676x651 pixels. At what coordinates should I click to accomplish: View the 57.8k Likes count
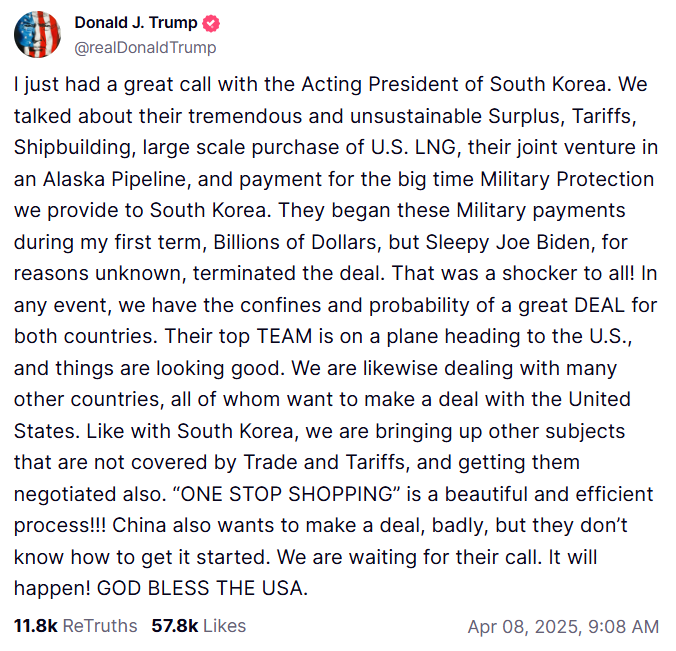tap(175, 626)
